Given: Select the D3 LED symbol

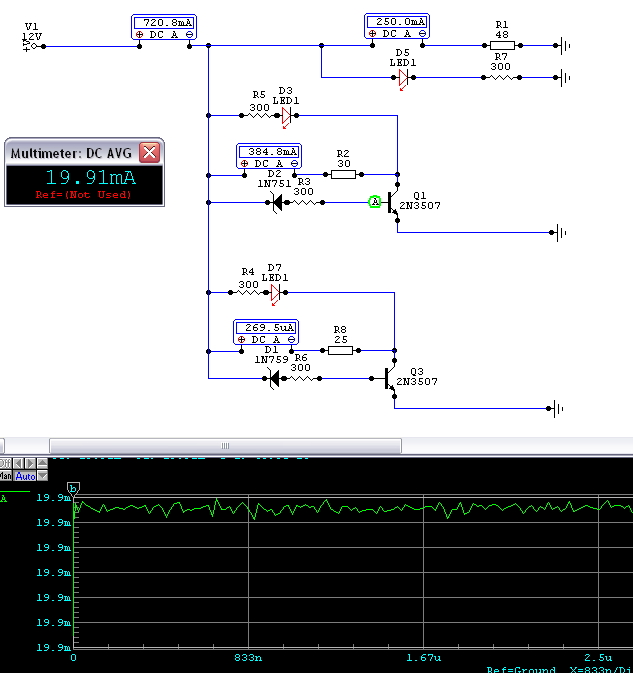Looking at the screenshot, I should point(287,116).
